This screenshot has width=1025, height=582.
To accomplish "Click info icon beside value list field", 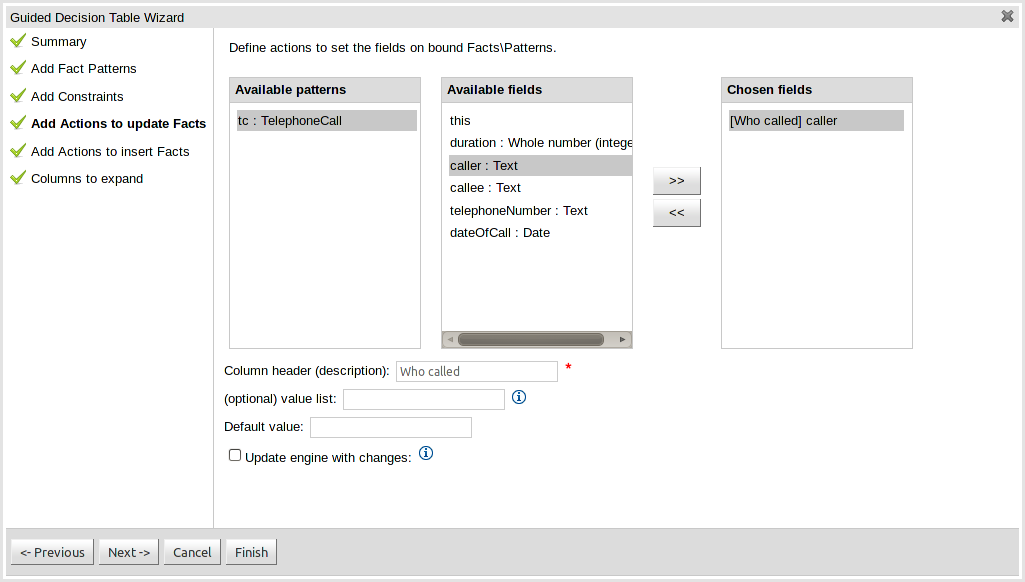I will 519,397.
